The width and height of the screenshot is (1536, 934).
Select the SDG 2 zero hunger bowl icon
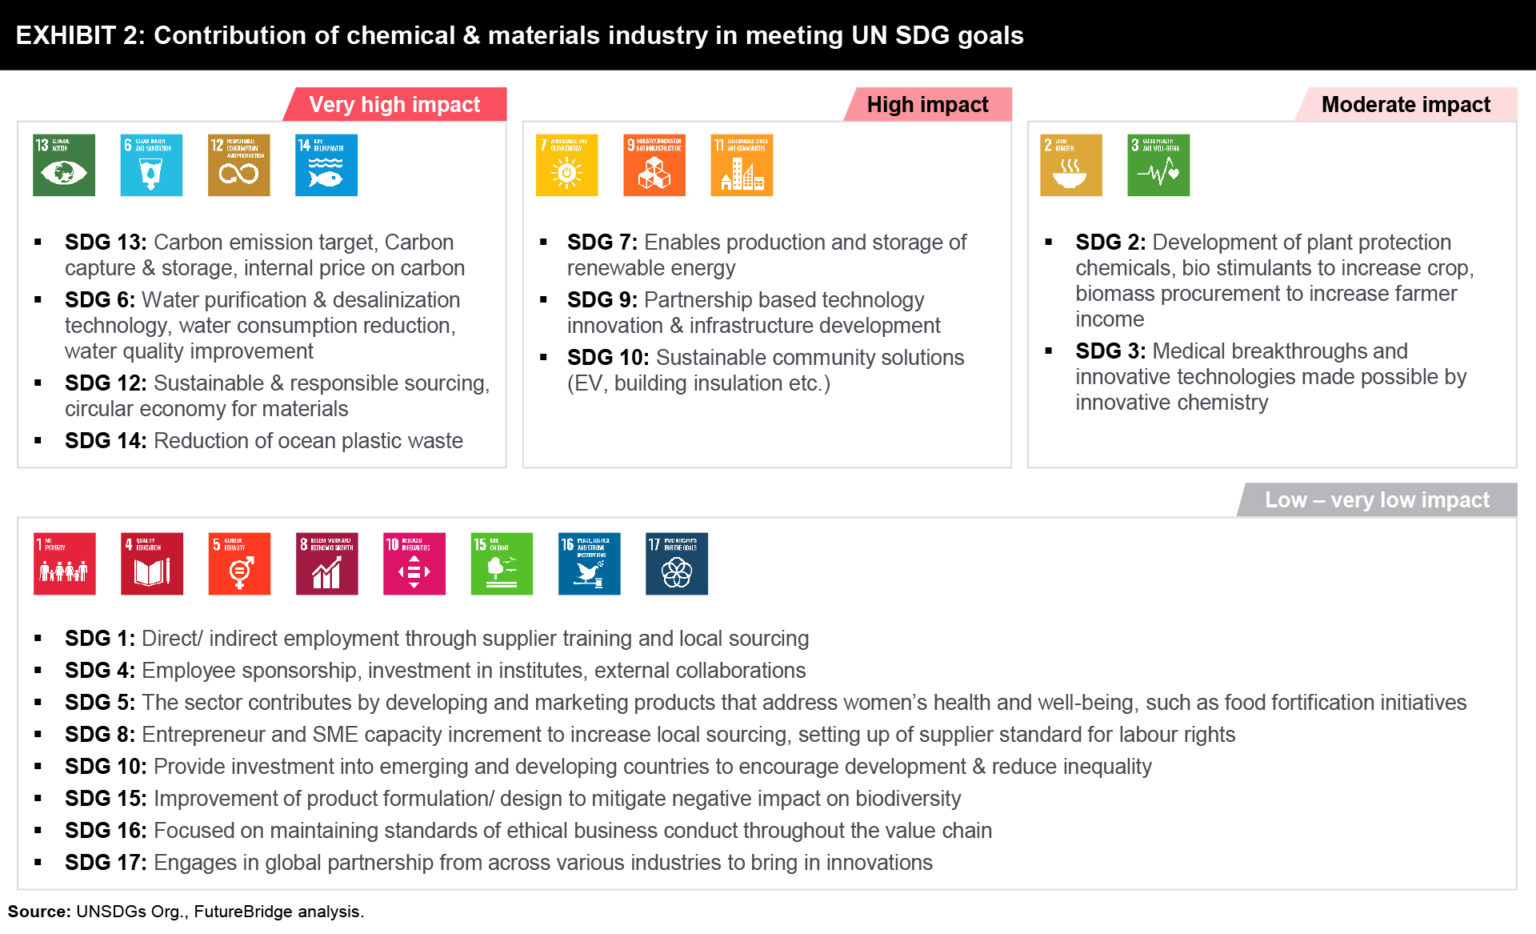coord(1071,165)
